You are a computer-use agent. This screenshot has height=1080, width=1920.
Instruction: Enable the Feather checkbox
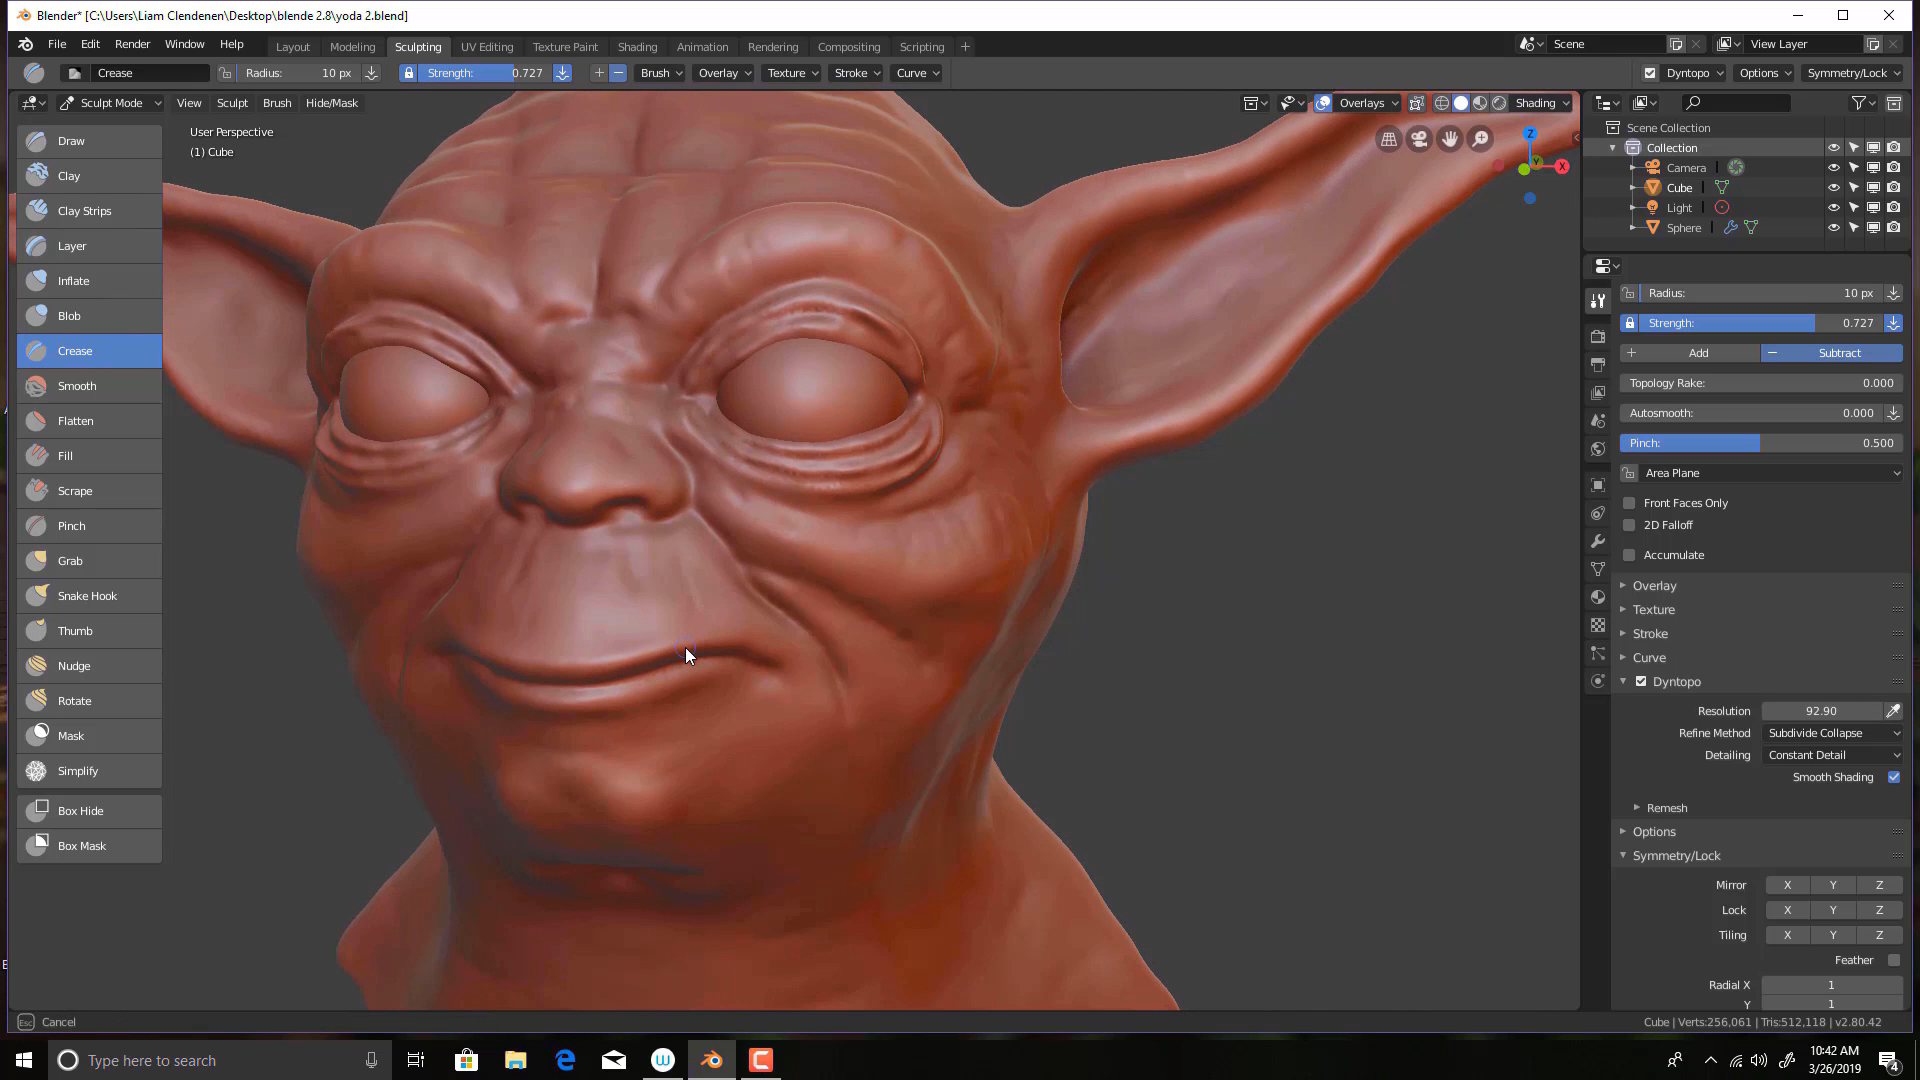point(1894,960)
